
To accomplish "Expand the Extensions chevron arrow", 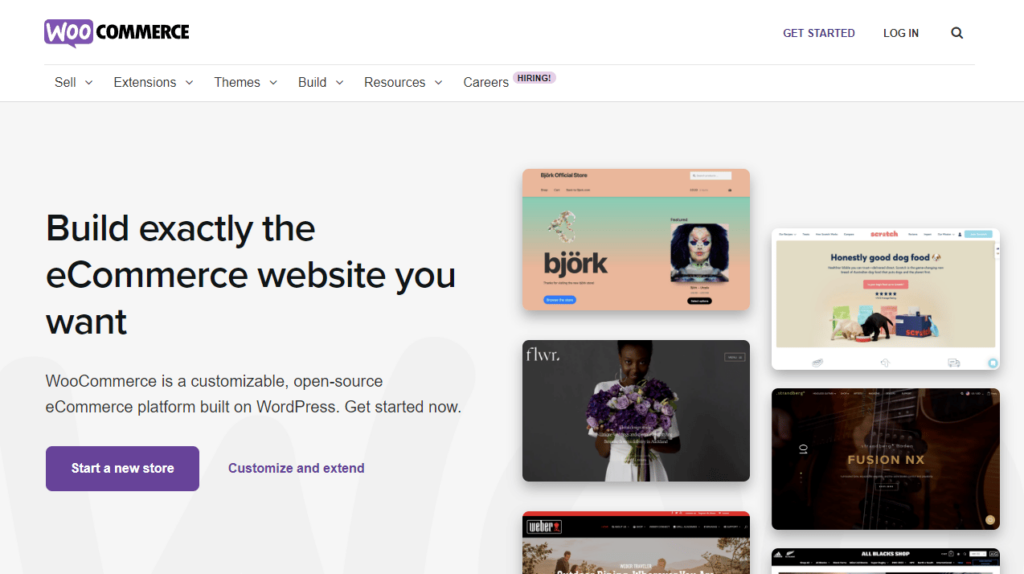I will (x=189, y=83).
